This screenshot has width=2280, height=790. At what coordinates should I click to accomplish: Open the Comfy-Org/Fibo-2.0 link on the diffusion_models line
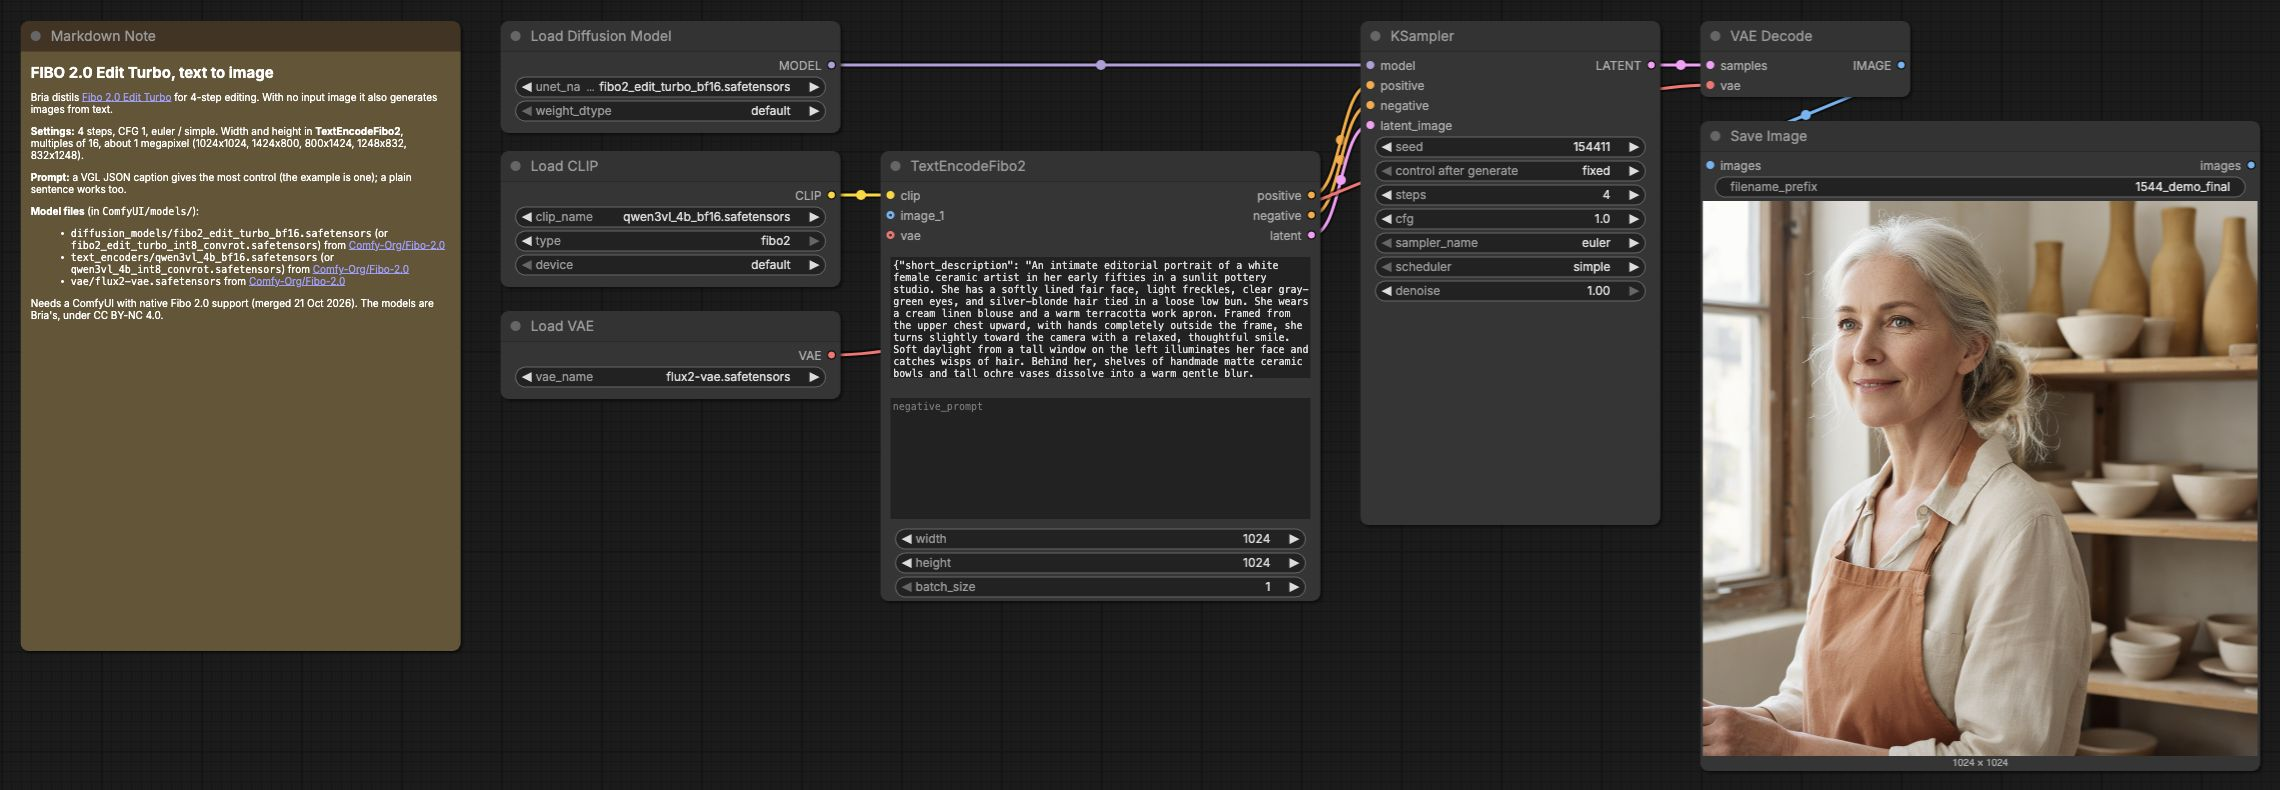click(397, 245)
